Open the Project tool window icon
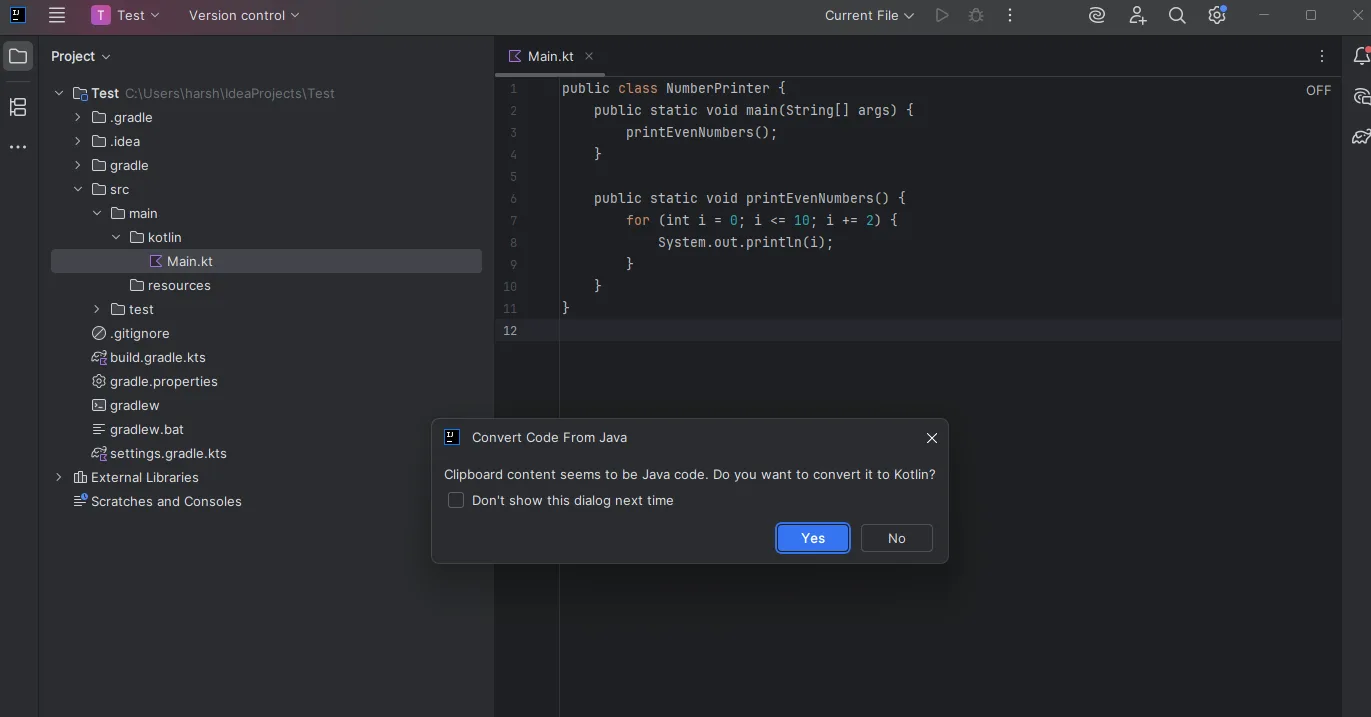This screenshot has width=1371, height=717. point(18,56)
